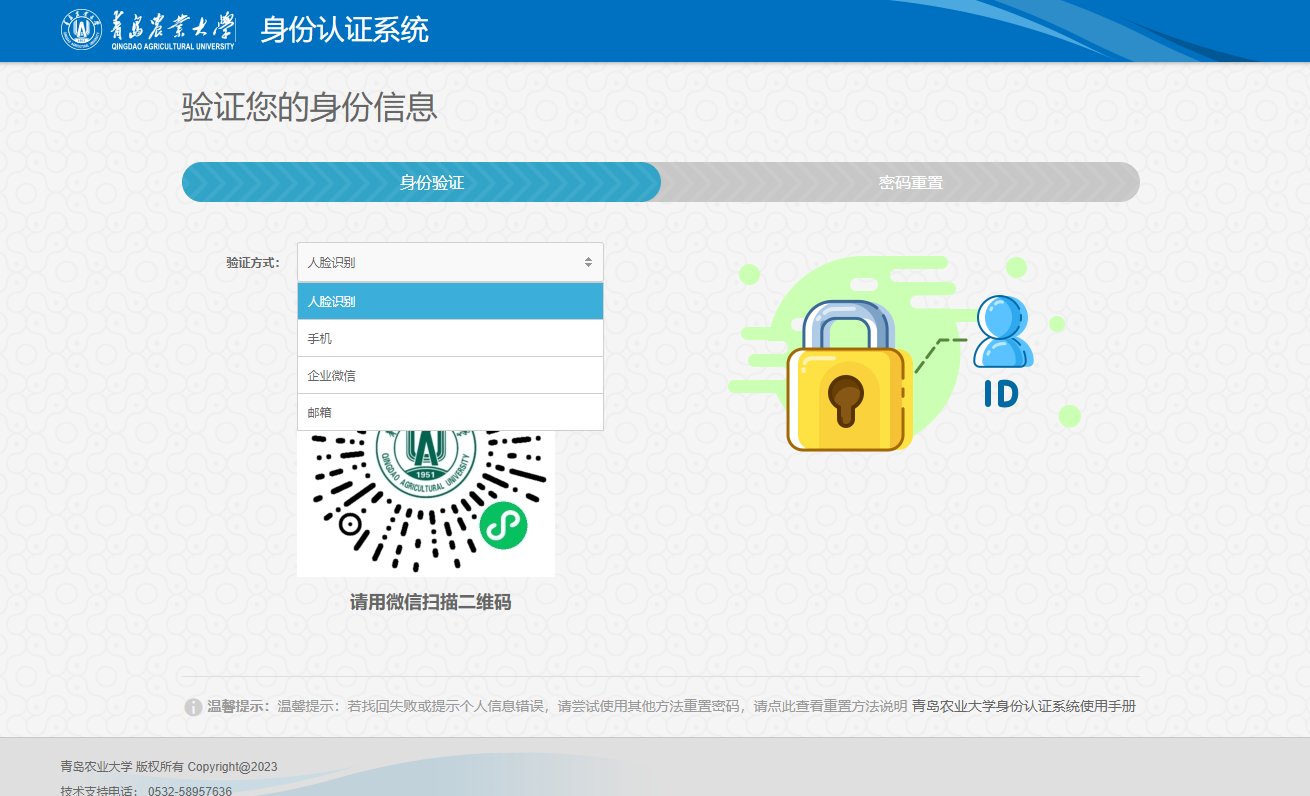The height and width of the screenshot is (796, 1310).
Task: Choose 邮箱 verification option
Action: tap(450, 412)
